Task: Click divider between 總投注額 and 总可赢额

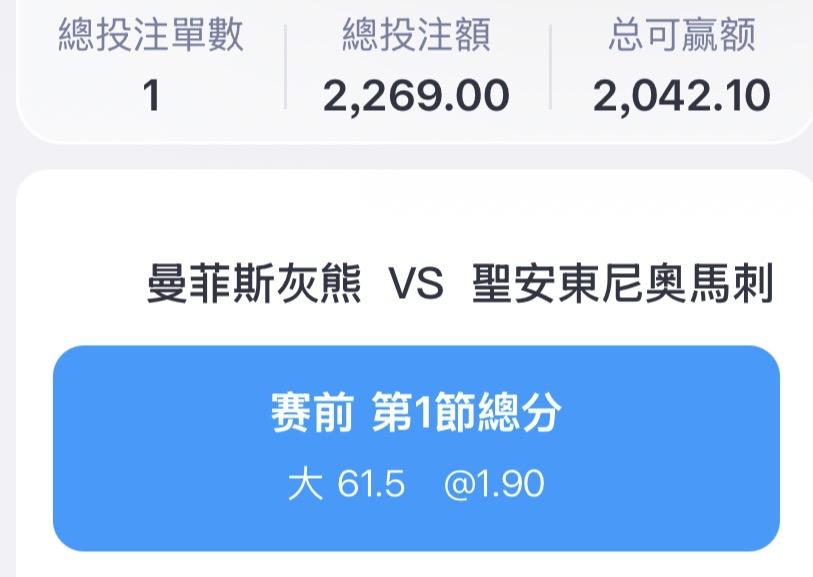Action: pos(550,67)
